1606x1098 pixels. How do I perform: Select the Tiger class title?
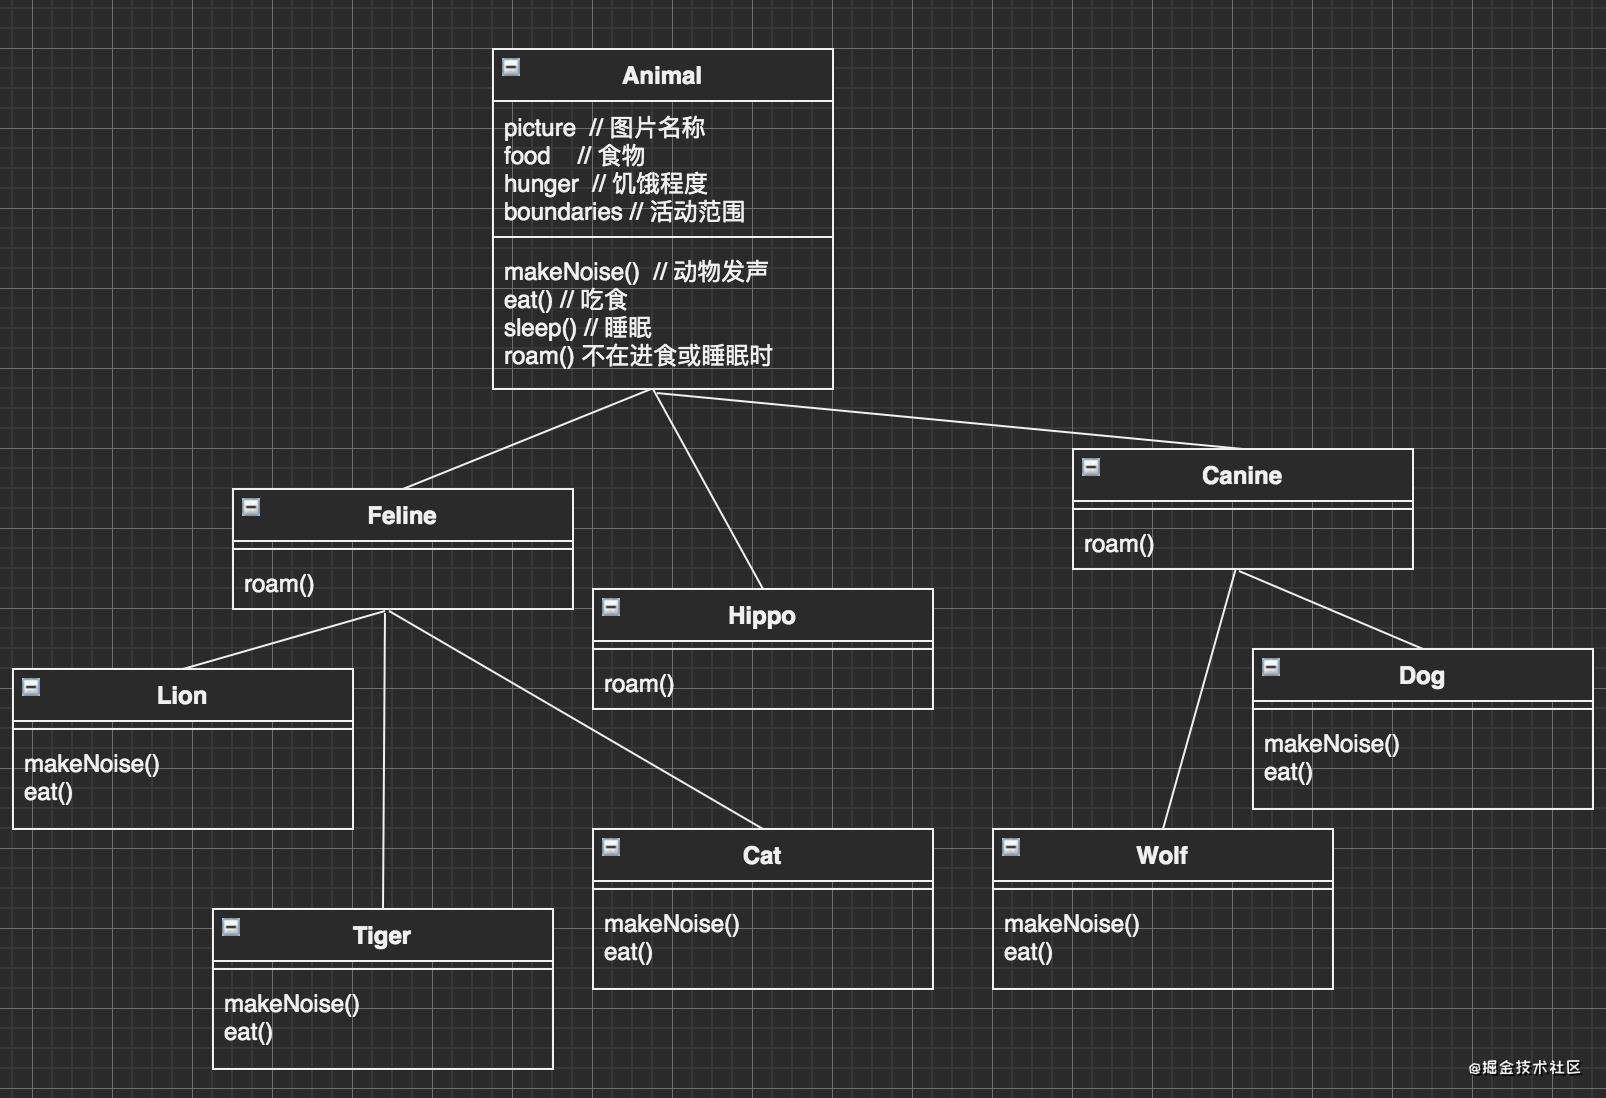tap(382, 936)
